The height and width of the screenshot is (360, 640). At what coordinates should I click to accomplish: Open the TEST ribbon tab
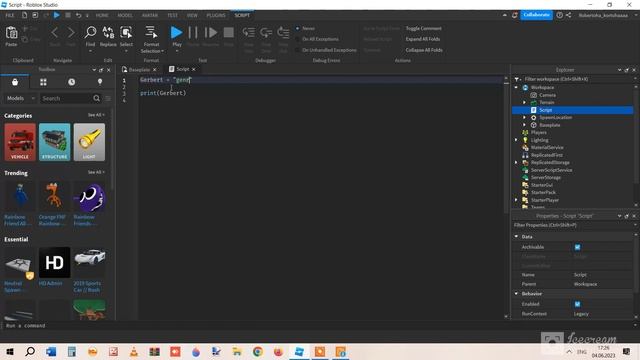coord(172,15)
